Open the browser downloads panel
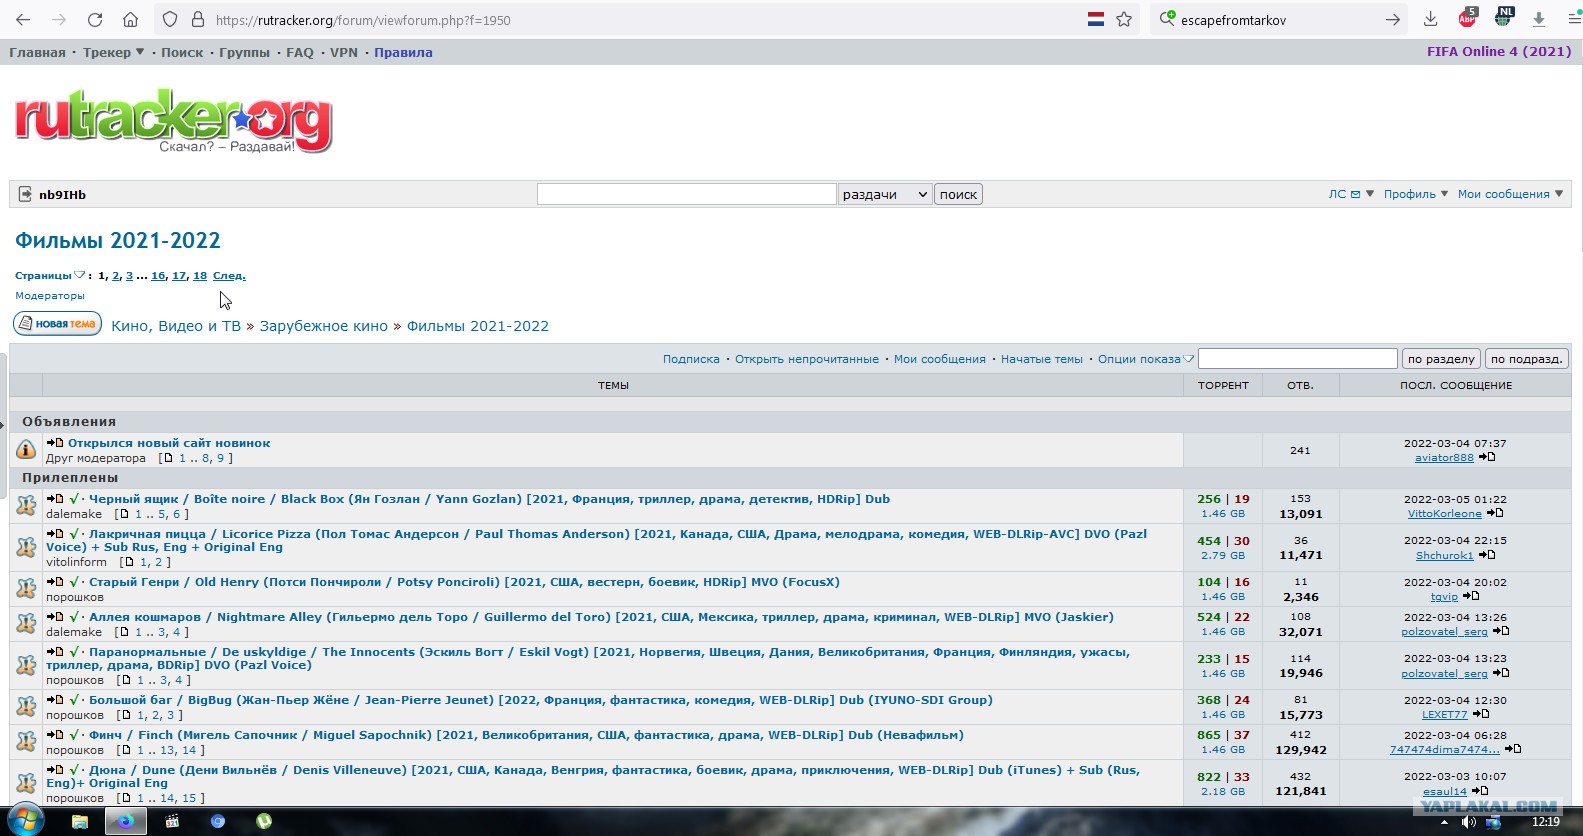This screenshot has width=1583, height=836. point(1431,20)
